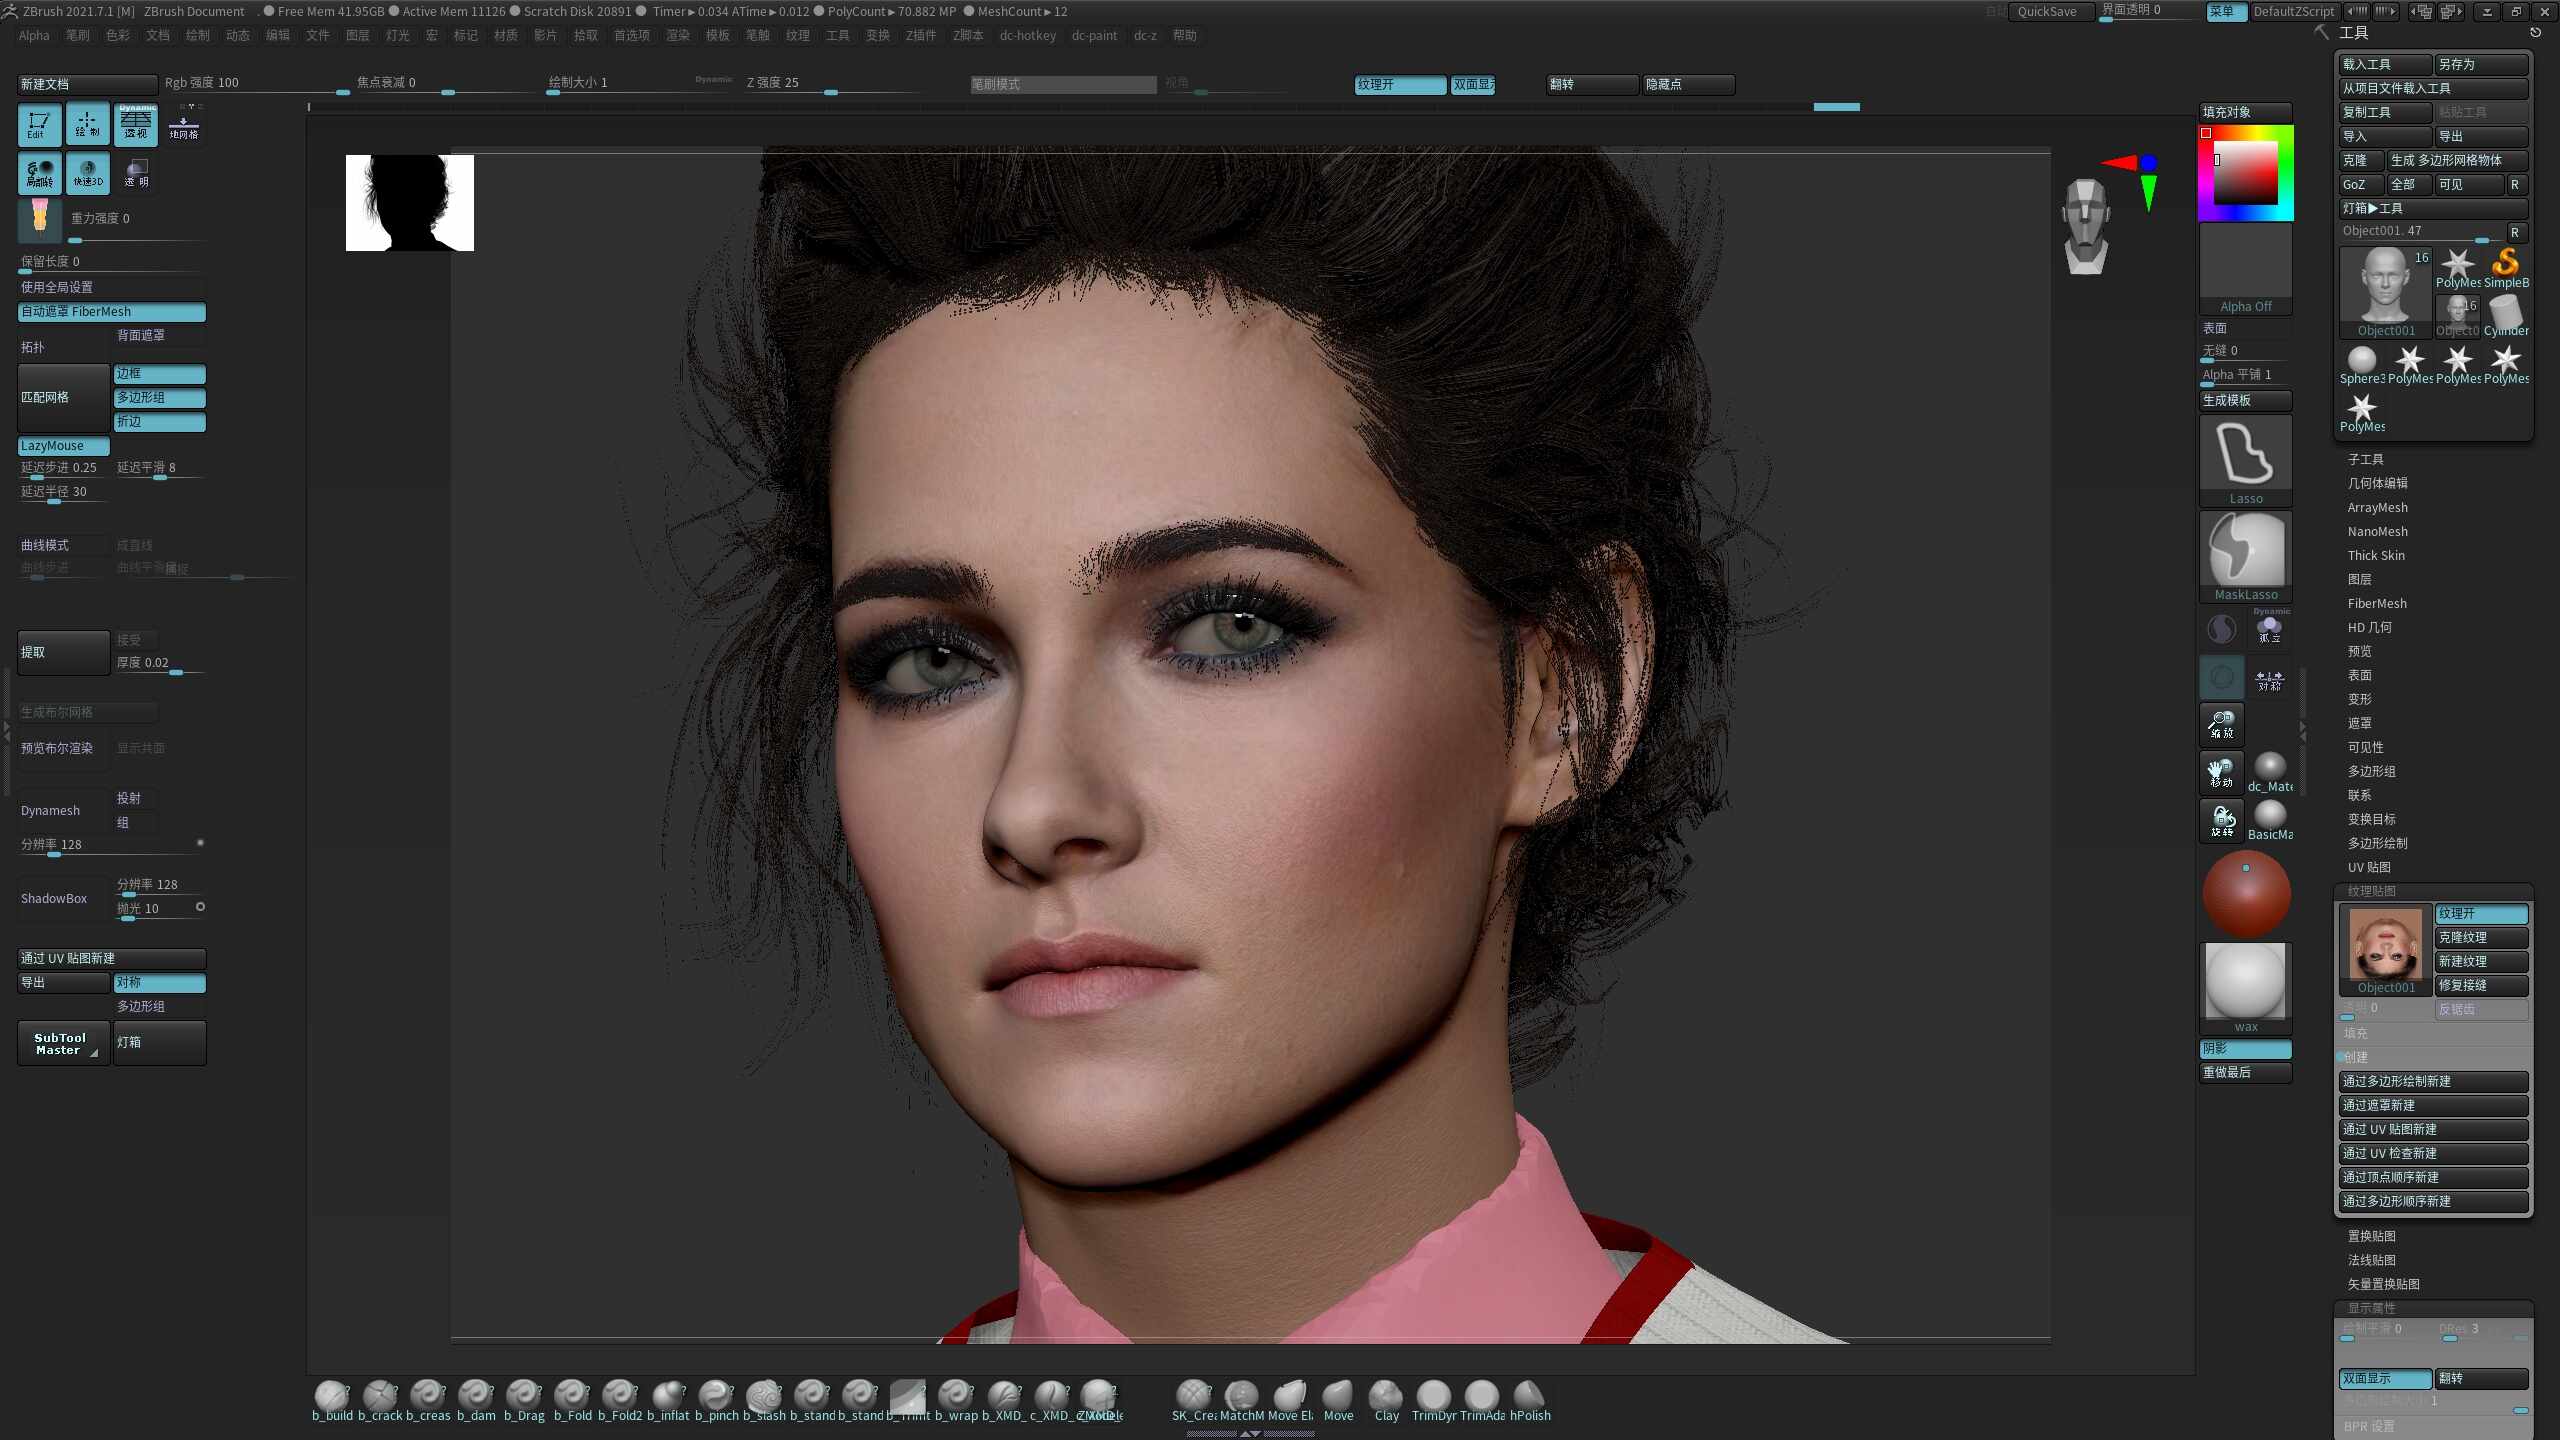Click the SimpleBrush tool icon

tap(2506, 268)
